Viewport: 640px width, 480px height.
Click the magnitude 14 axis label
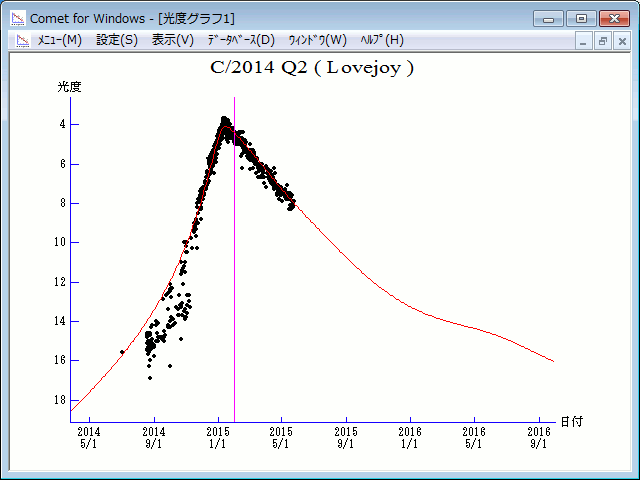tap(60, 321)
